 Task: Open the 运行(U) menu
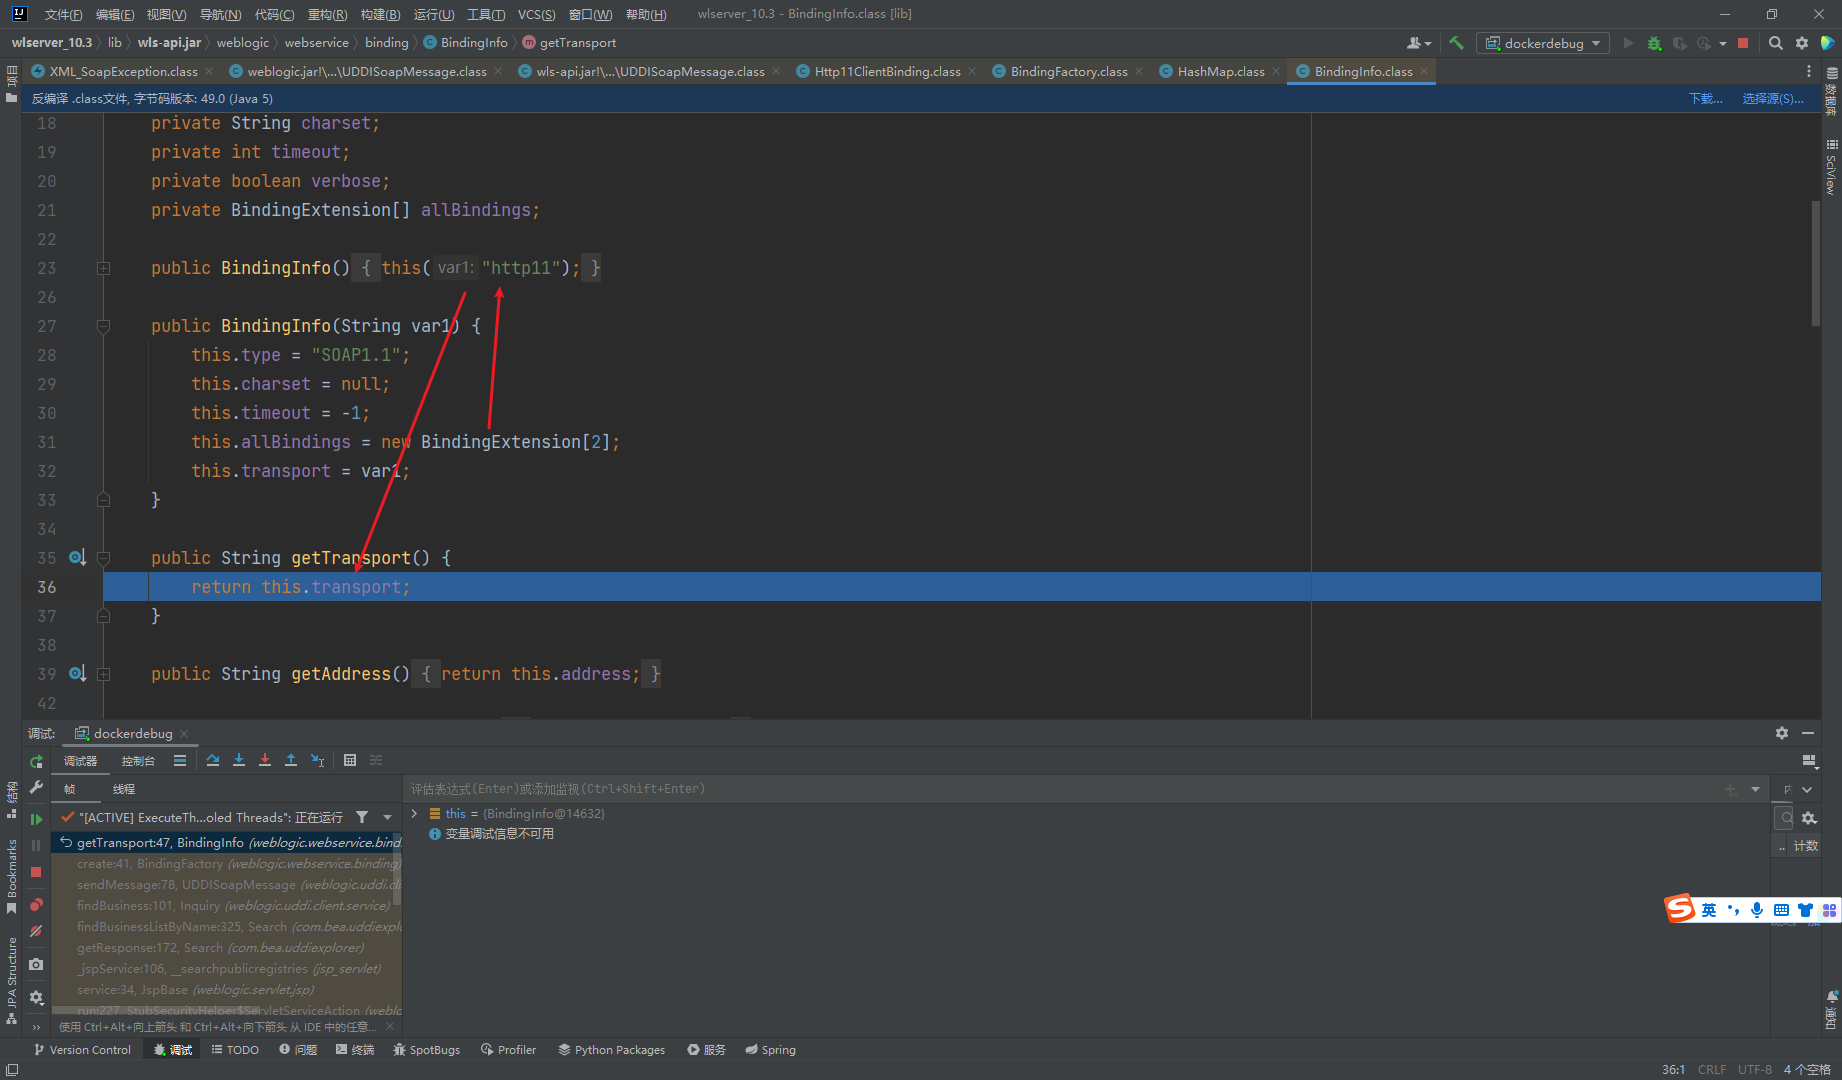click(x=434, y=14)
